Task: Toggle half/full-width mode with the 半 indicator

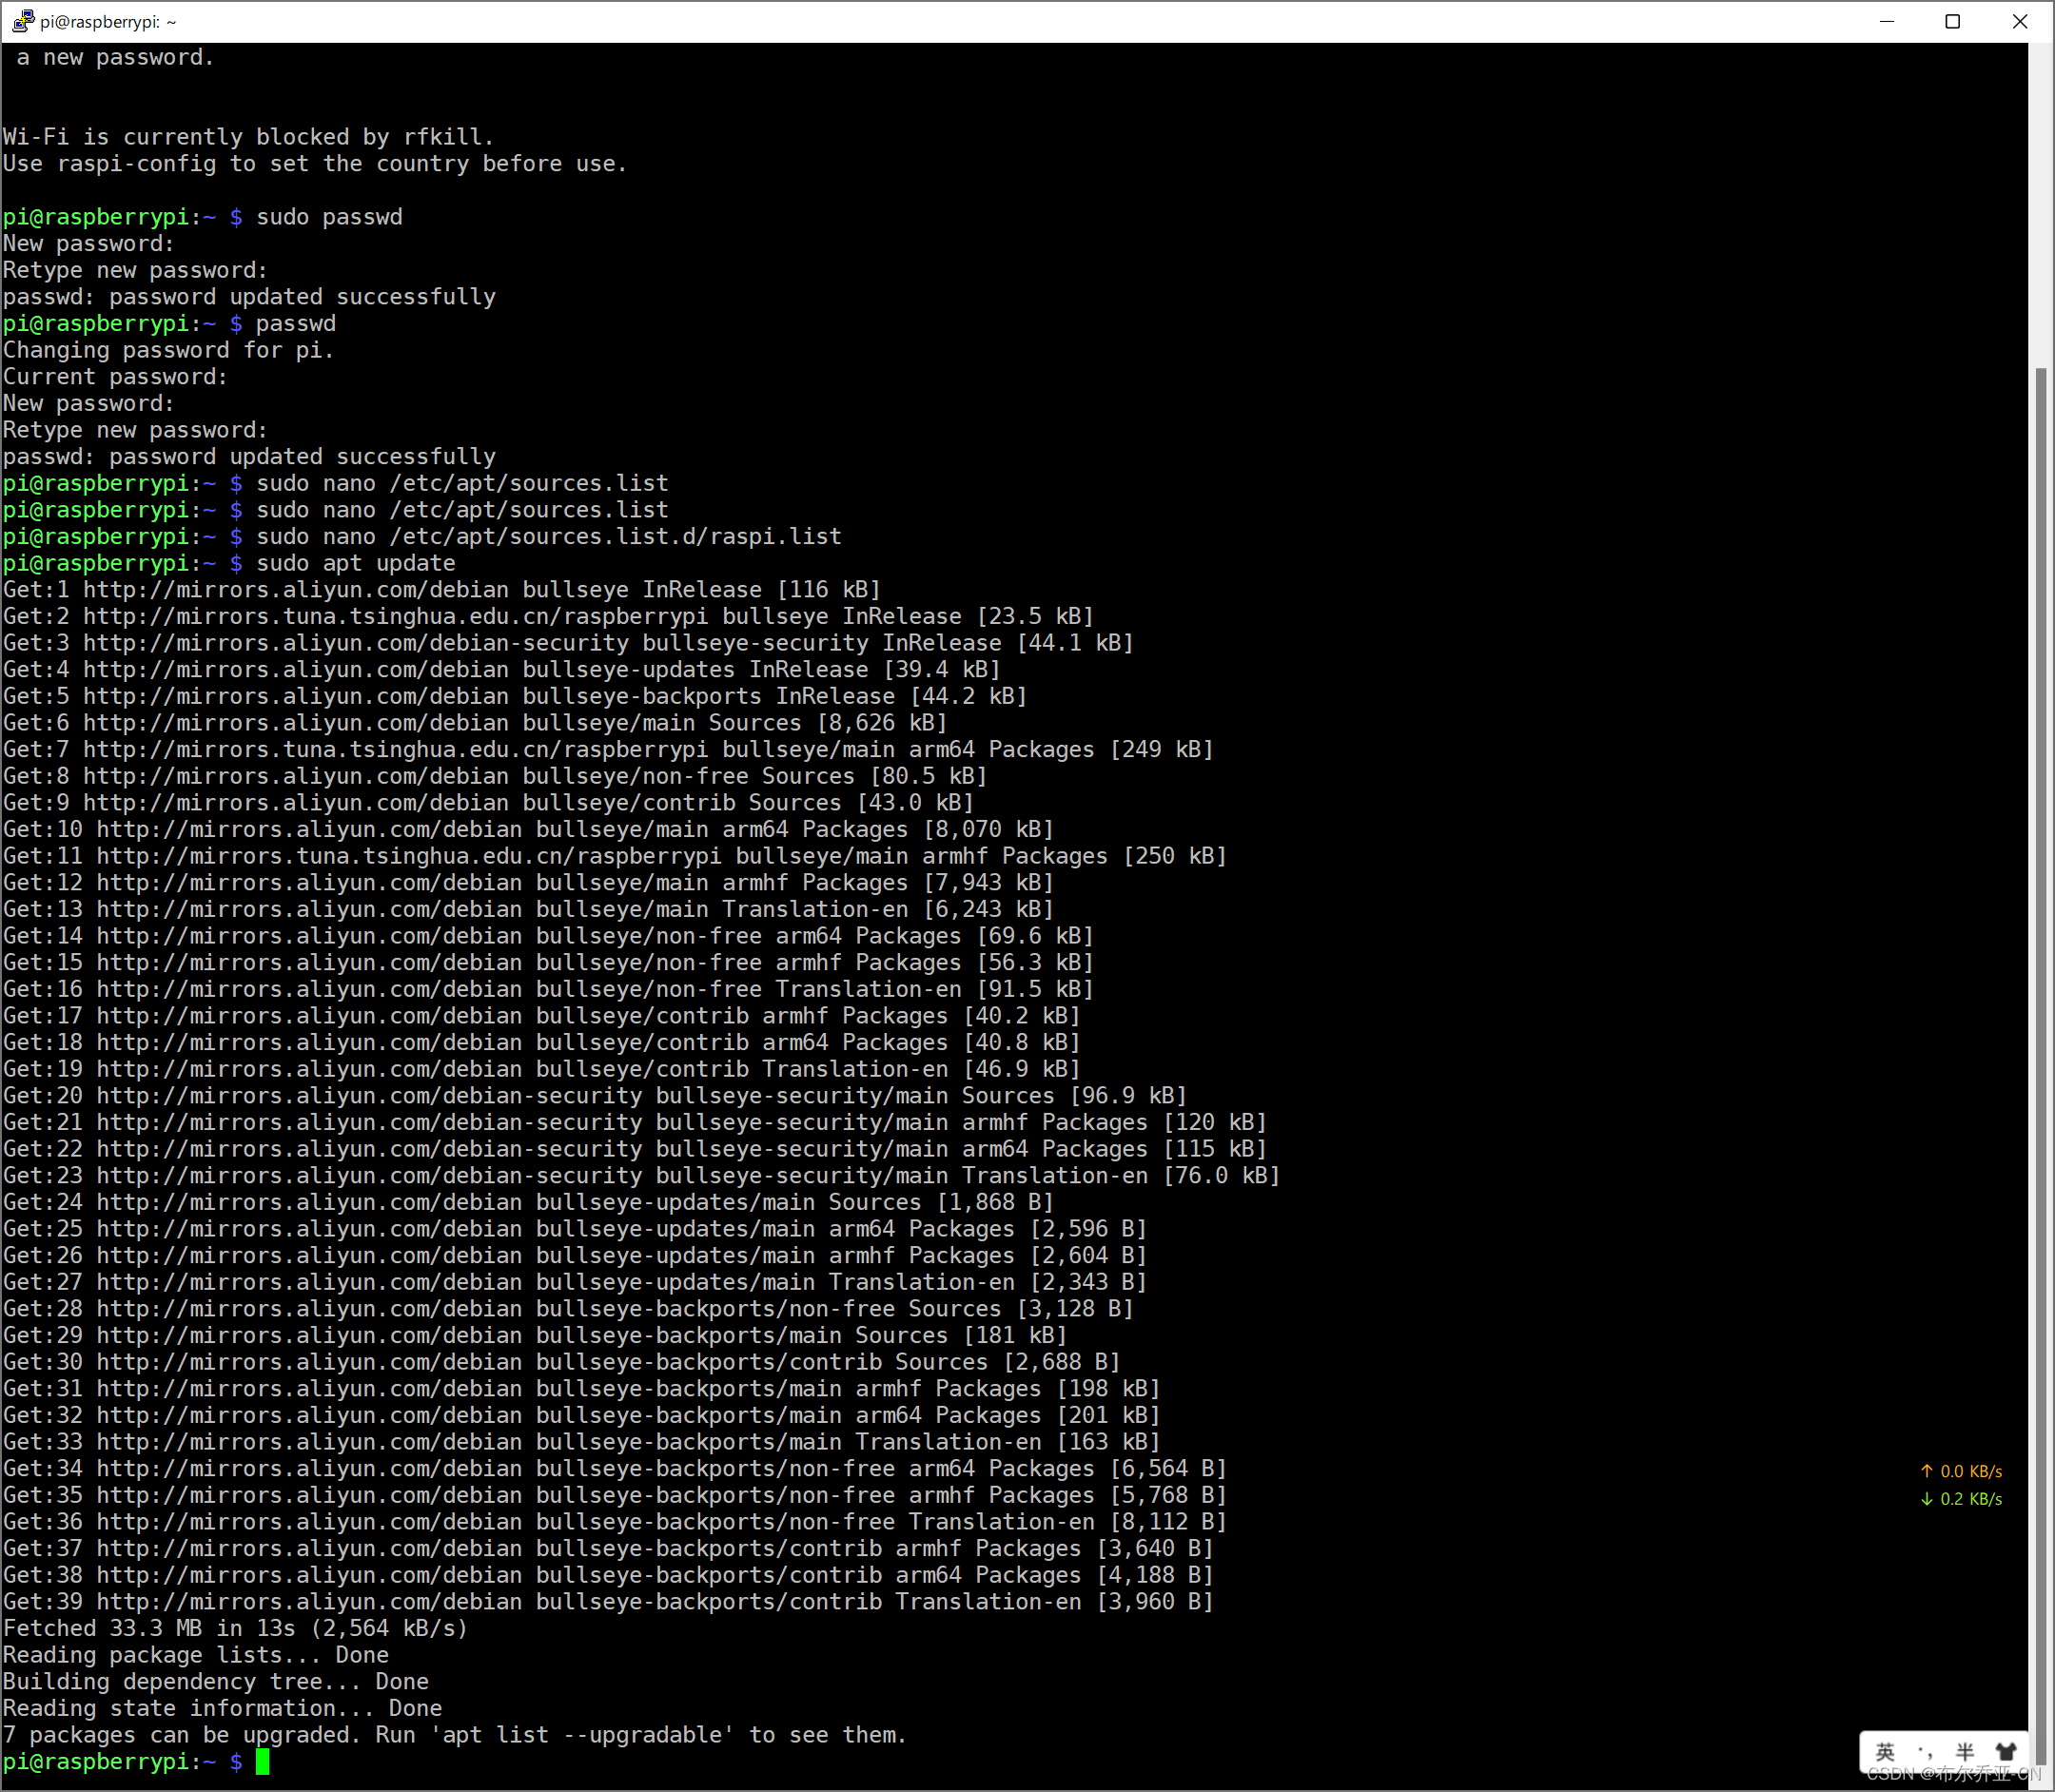Action: 1963,1752
